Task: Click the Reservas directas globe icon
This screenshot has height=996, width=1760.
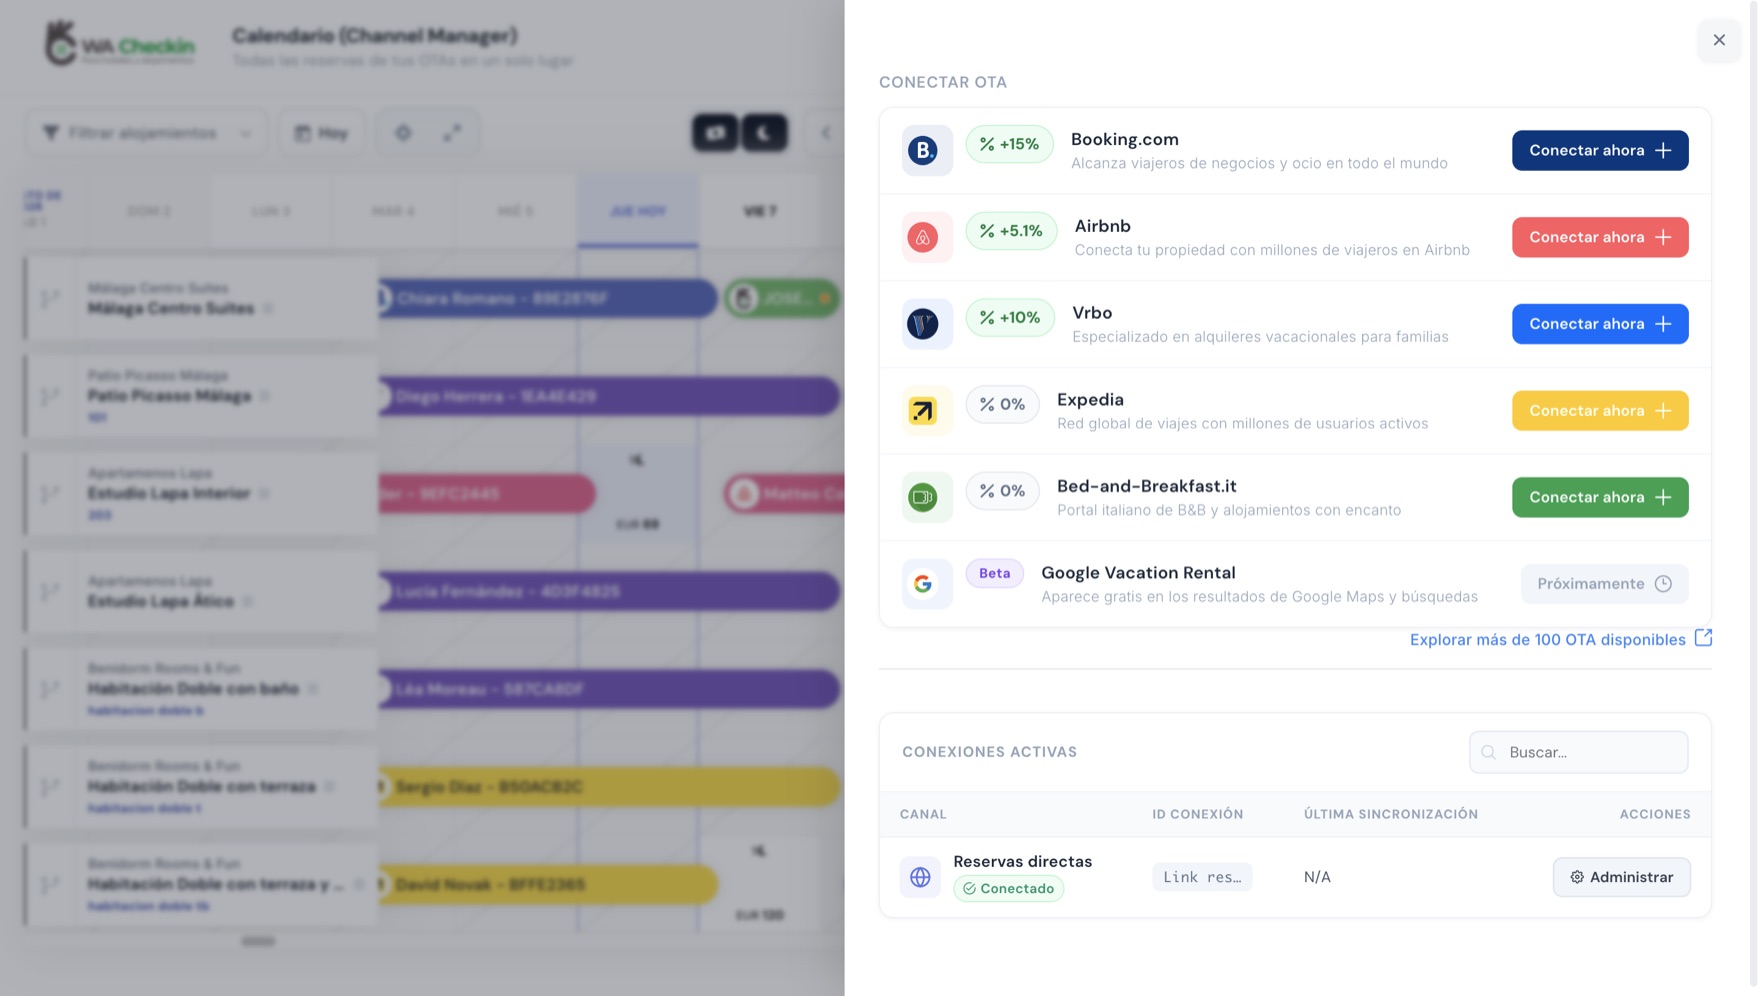Action: click(x=920, y=877)
